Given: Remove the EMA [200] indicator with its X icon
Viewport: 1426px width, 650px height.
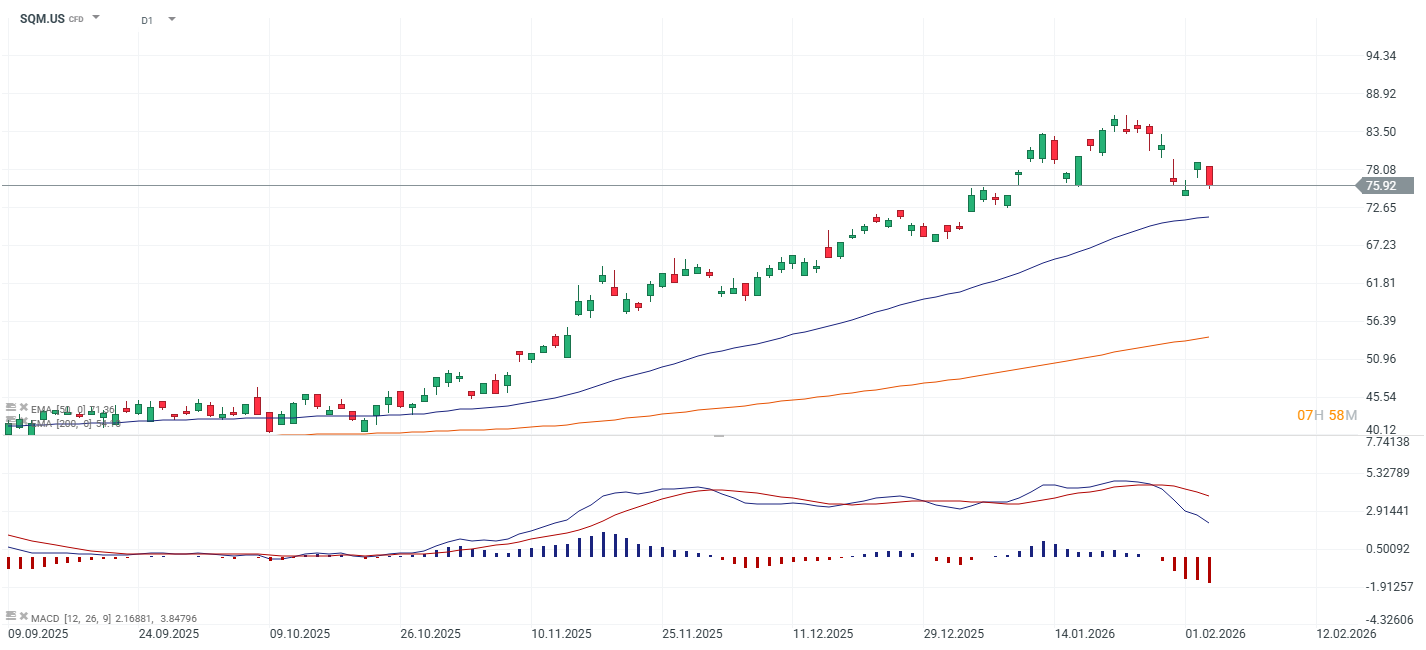Looking at the screenshot, I should (24, 423).
